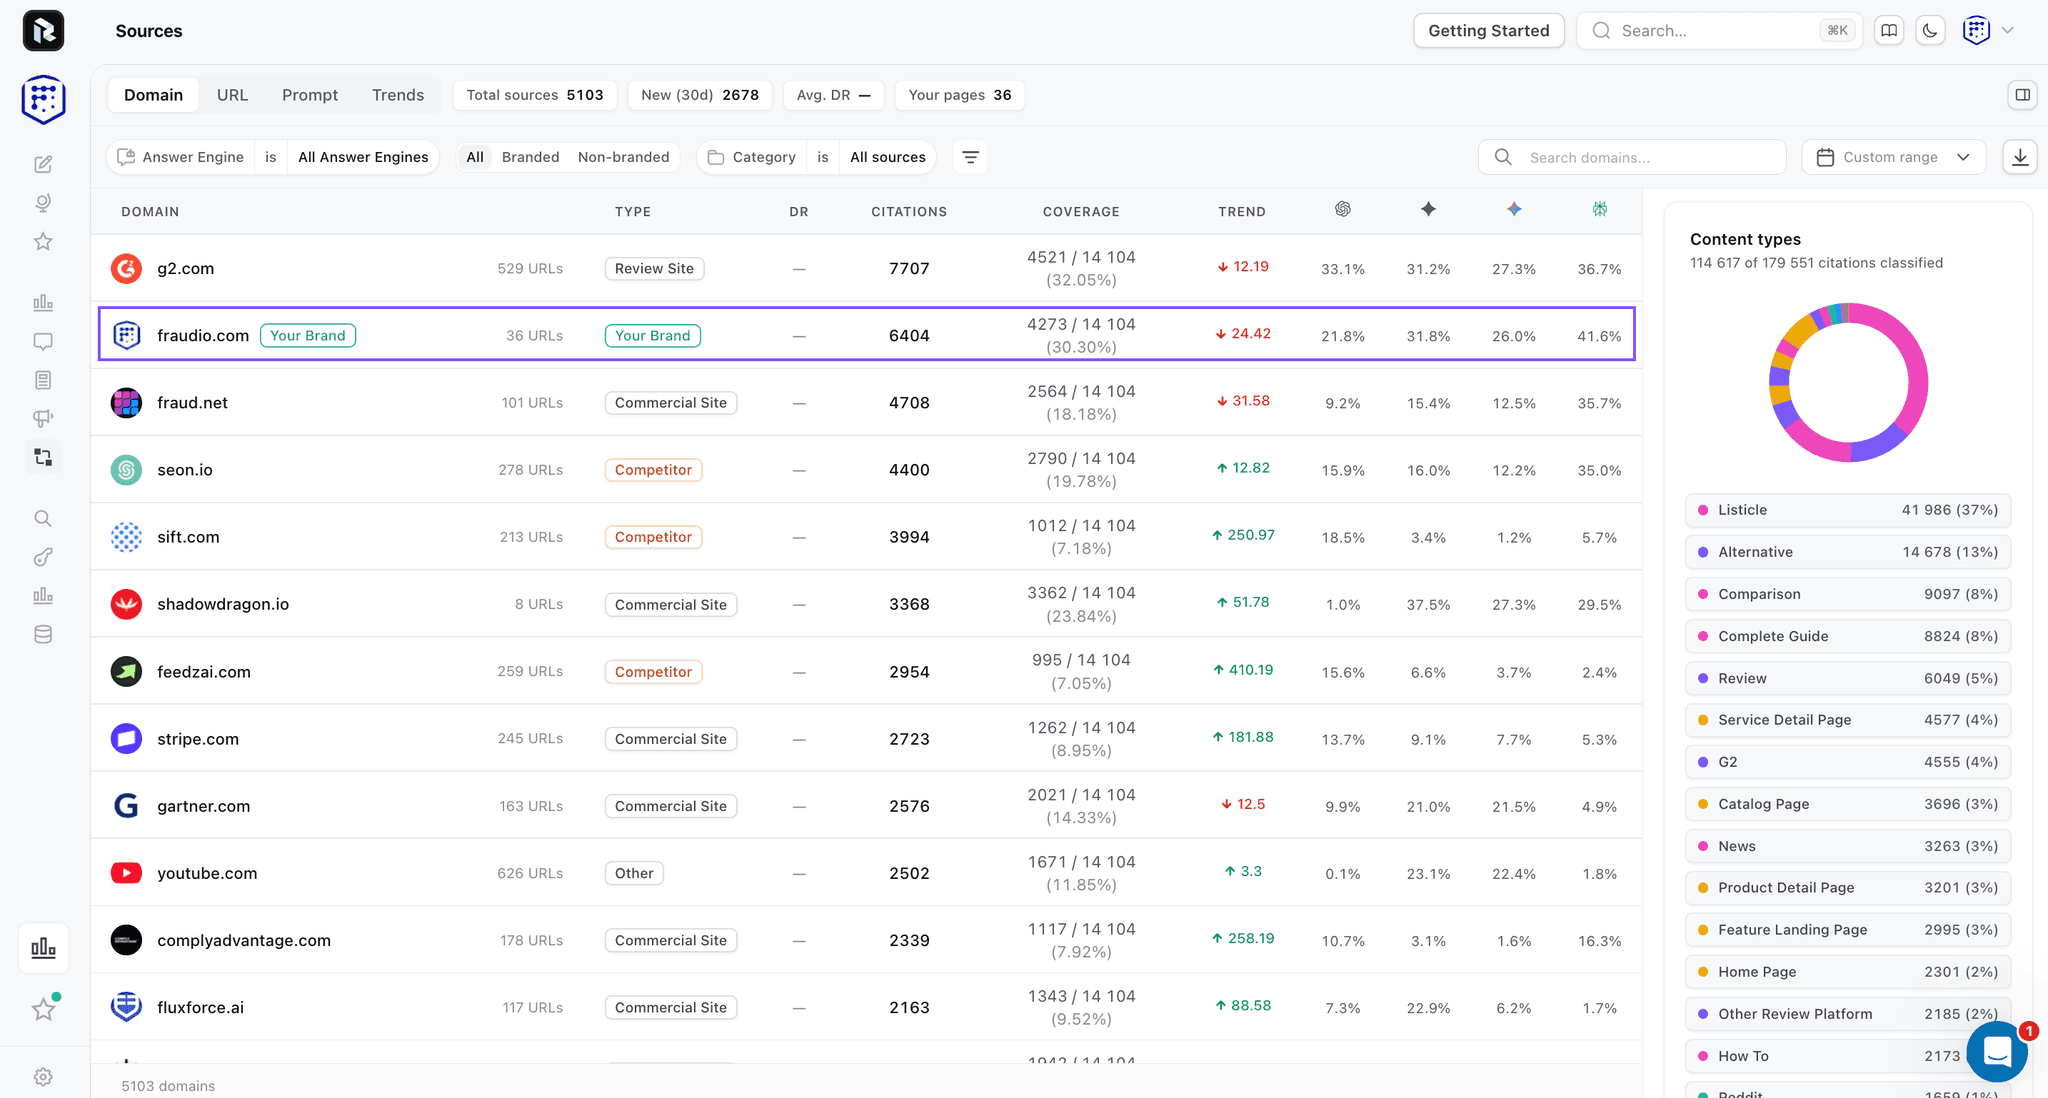
Task: Click the sidebar database icon
Action: pyautogui.click(x=43, y=634)
